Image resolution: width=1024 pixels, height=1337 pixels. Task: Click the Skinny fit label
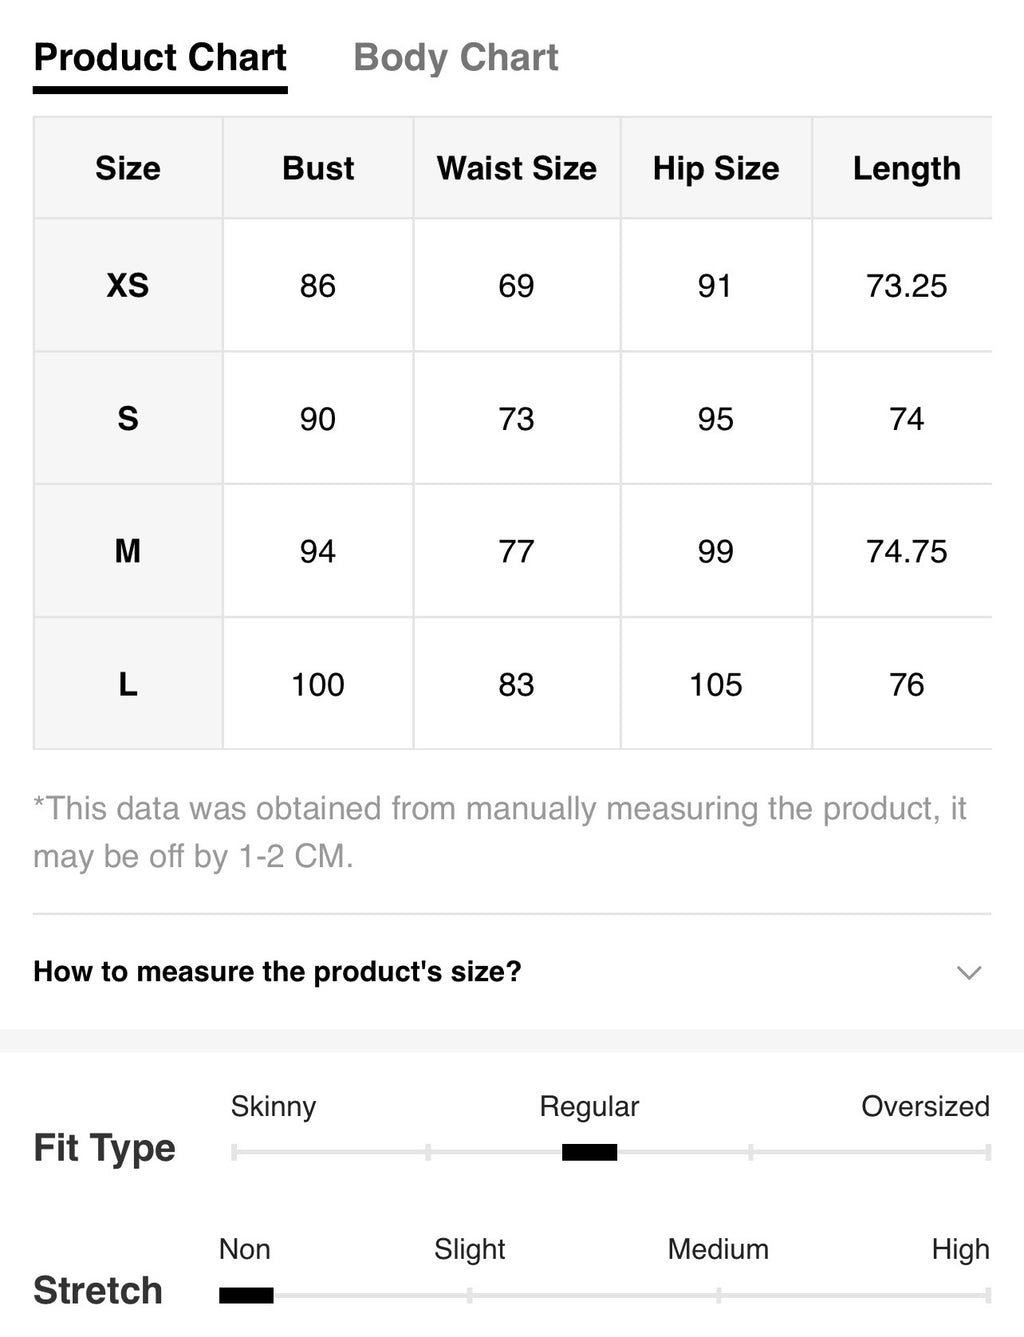coord(273,1106)
